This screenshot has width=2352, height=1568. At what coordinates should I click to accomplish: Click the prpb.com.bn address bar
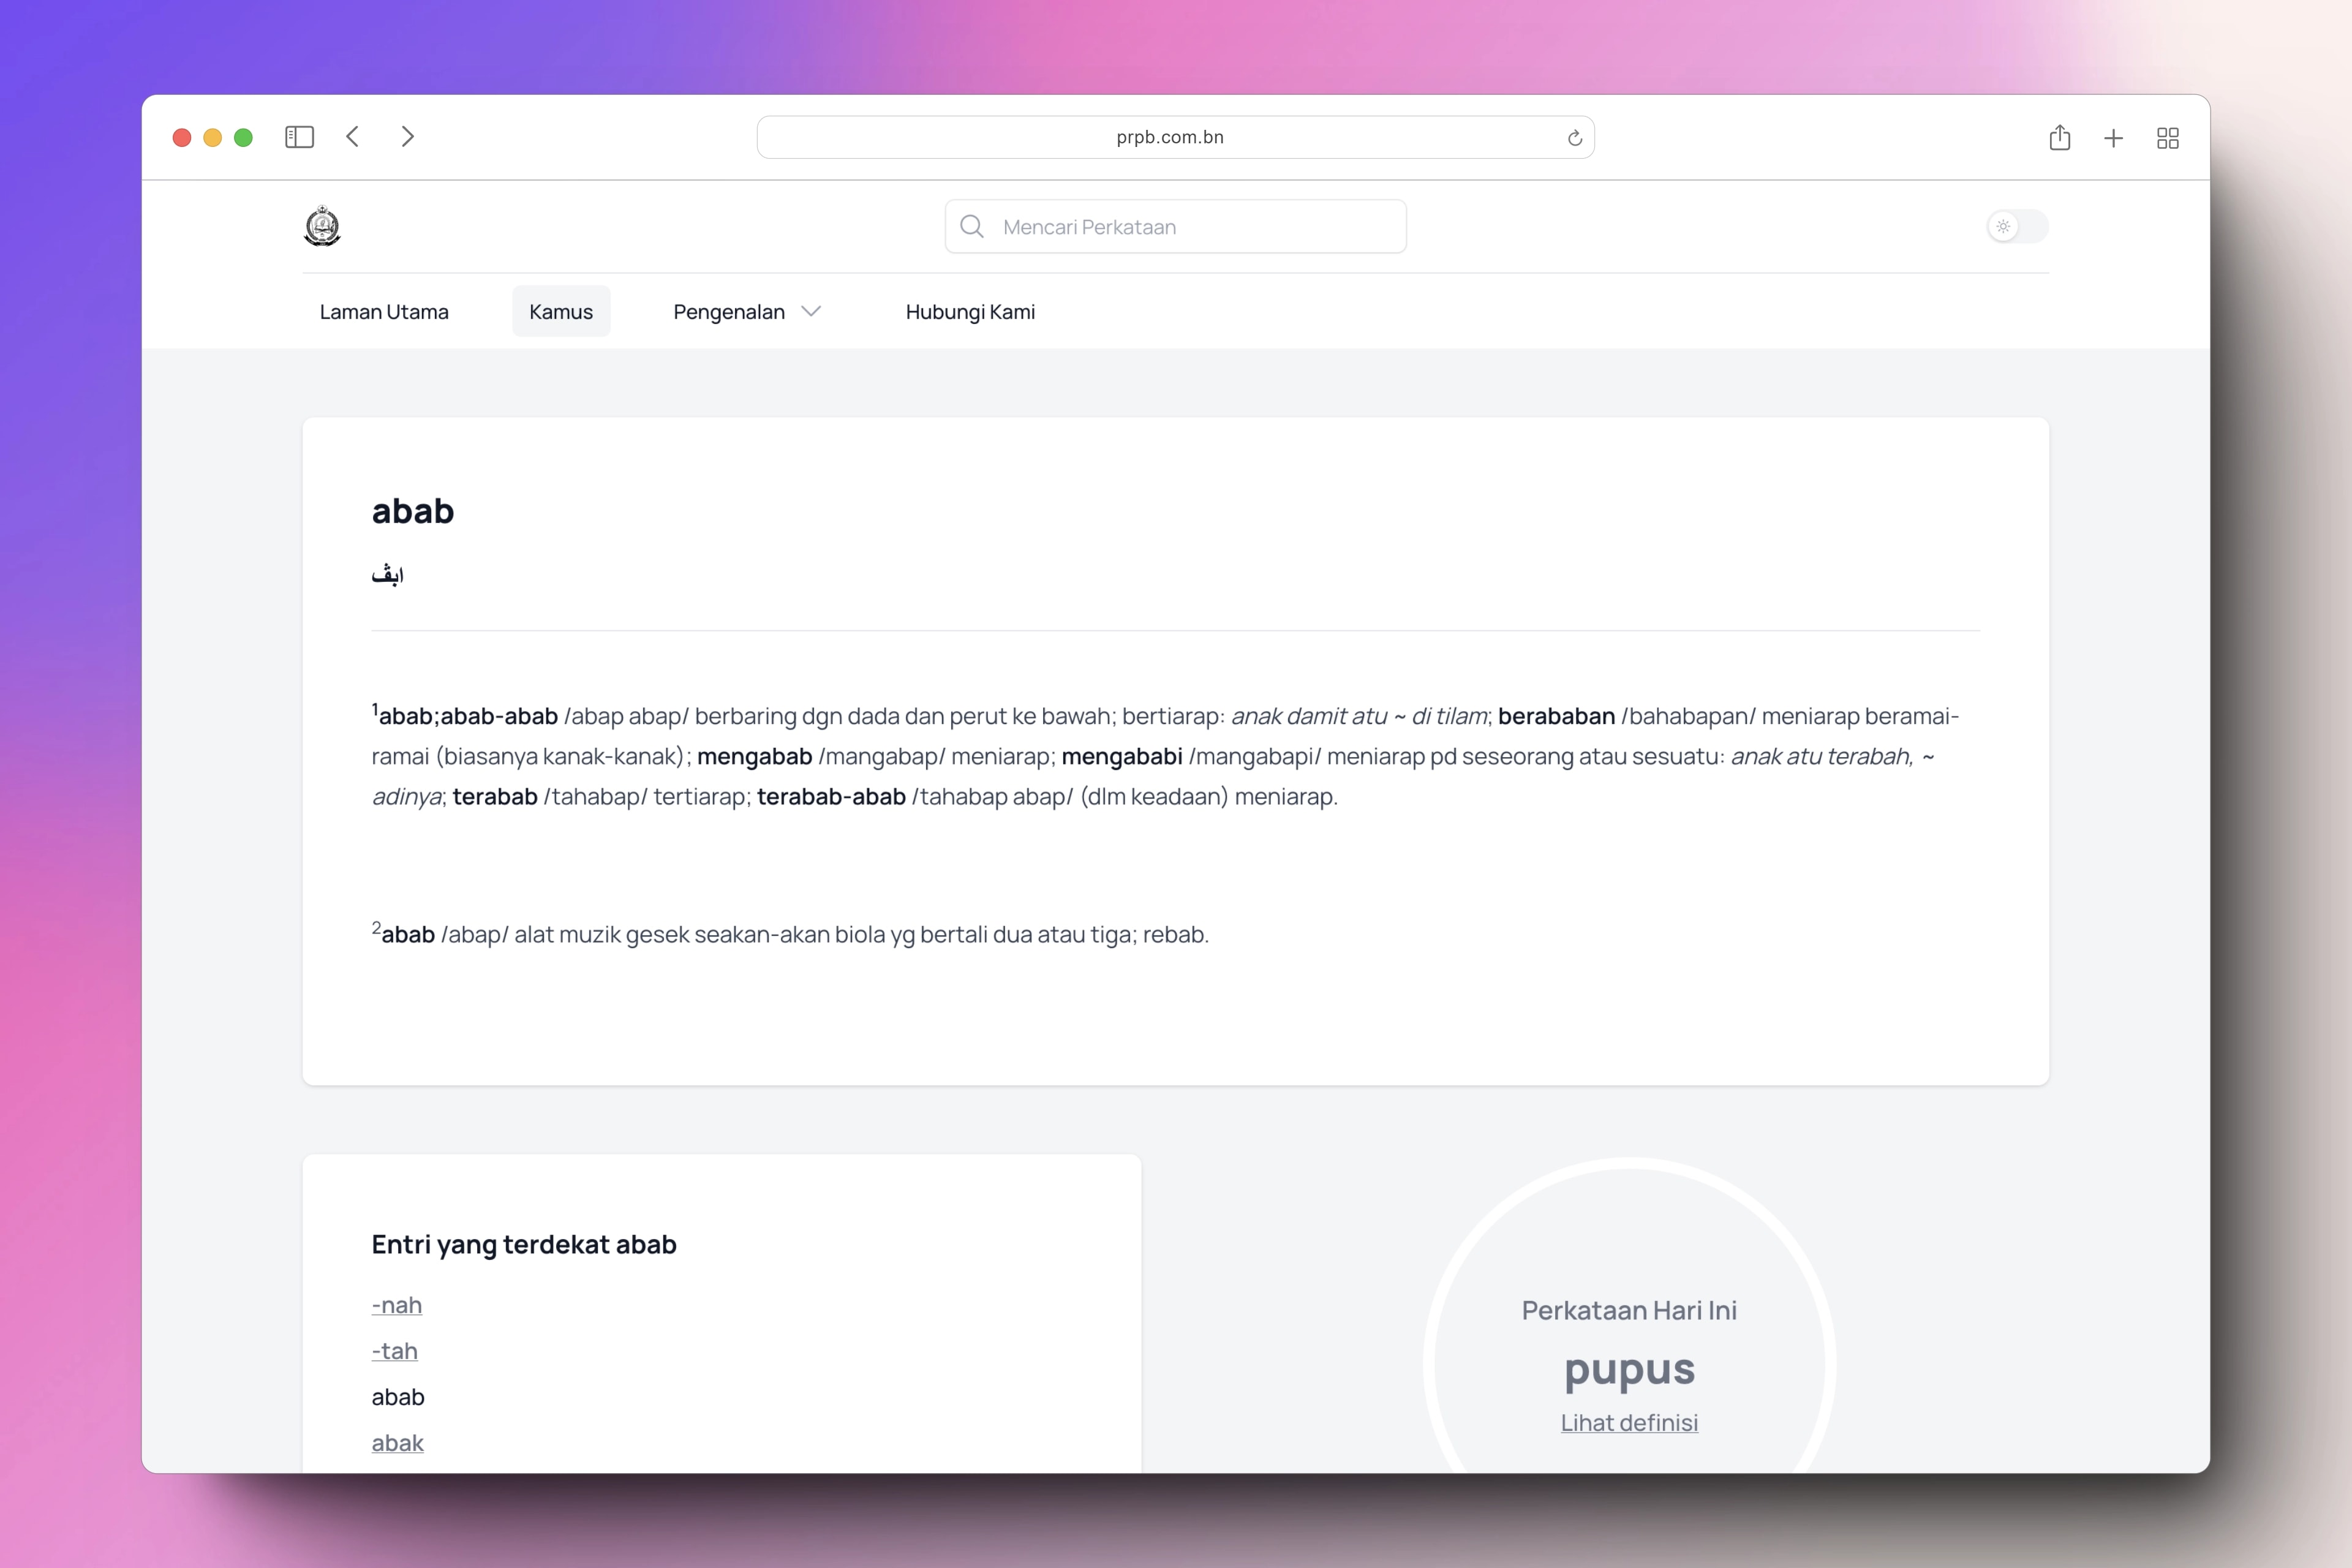click(1175, 137)
